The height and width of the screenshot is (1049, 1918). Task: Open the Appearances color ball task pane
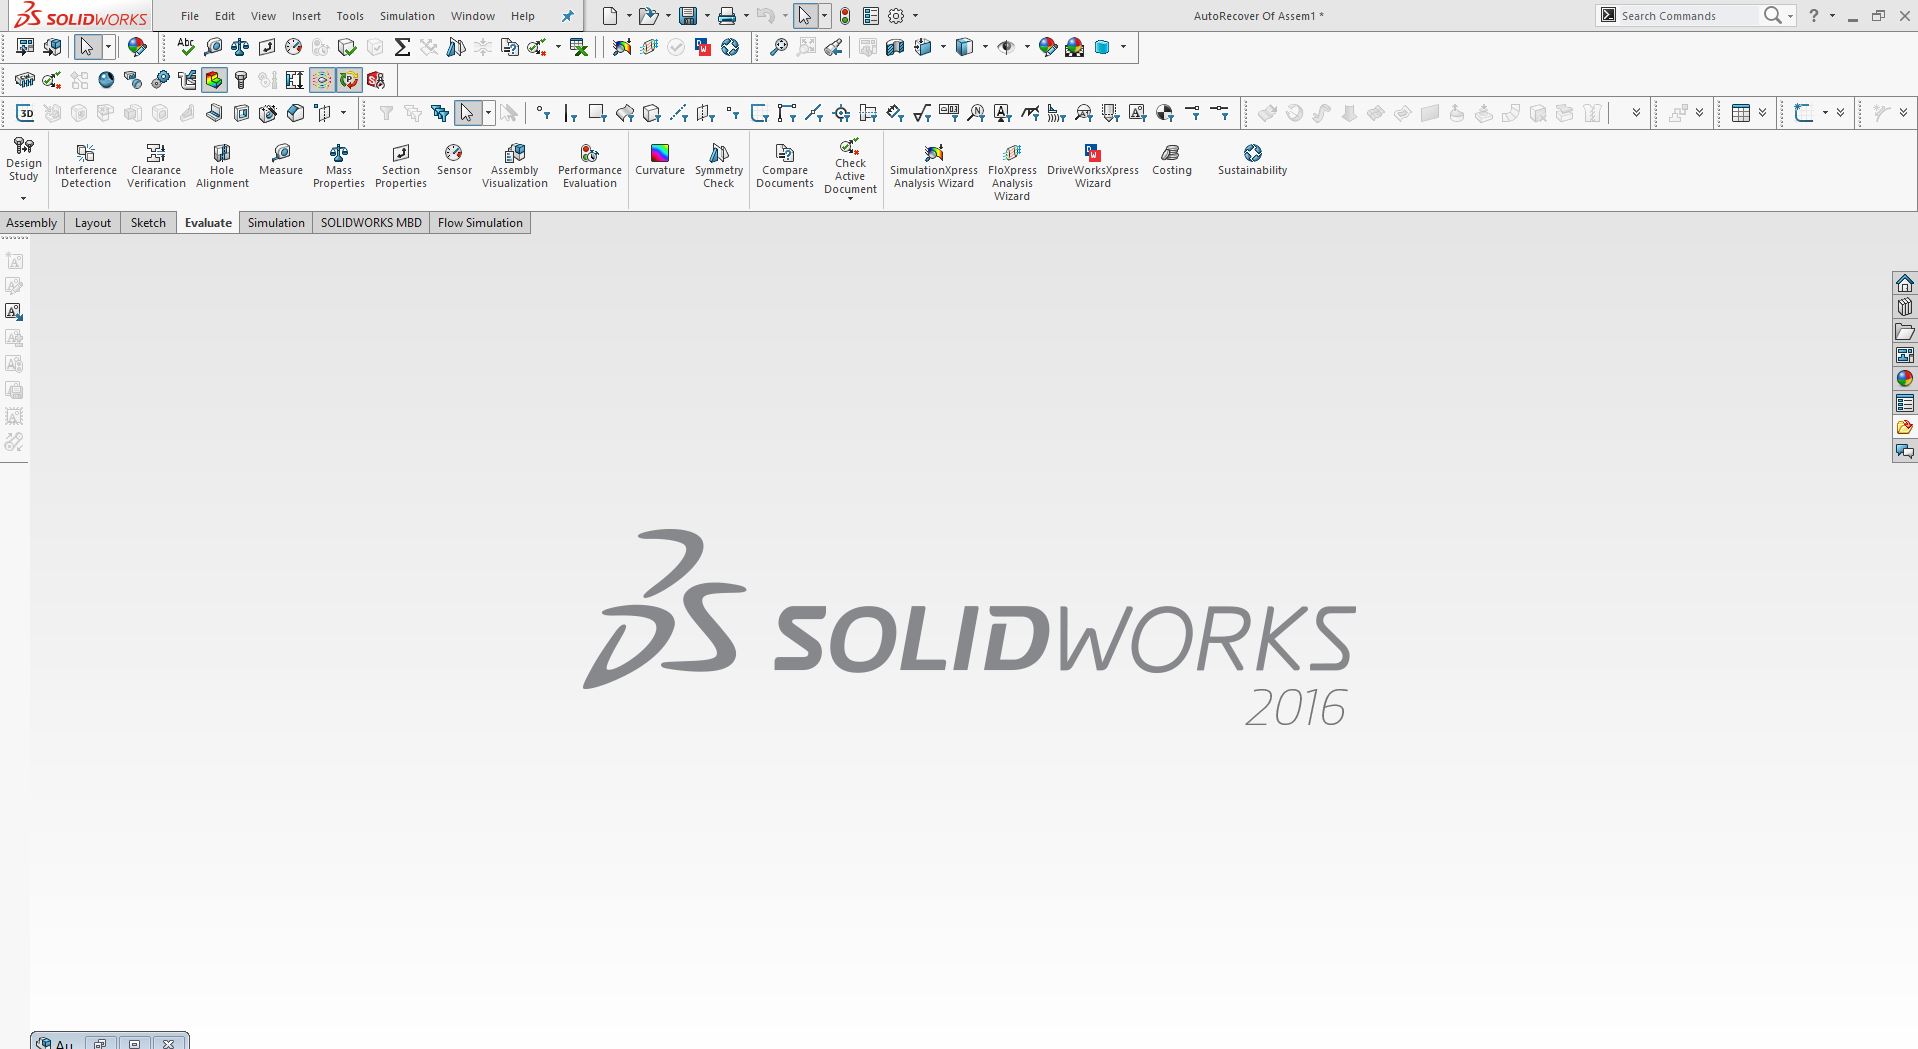point(1905,379)
